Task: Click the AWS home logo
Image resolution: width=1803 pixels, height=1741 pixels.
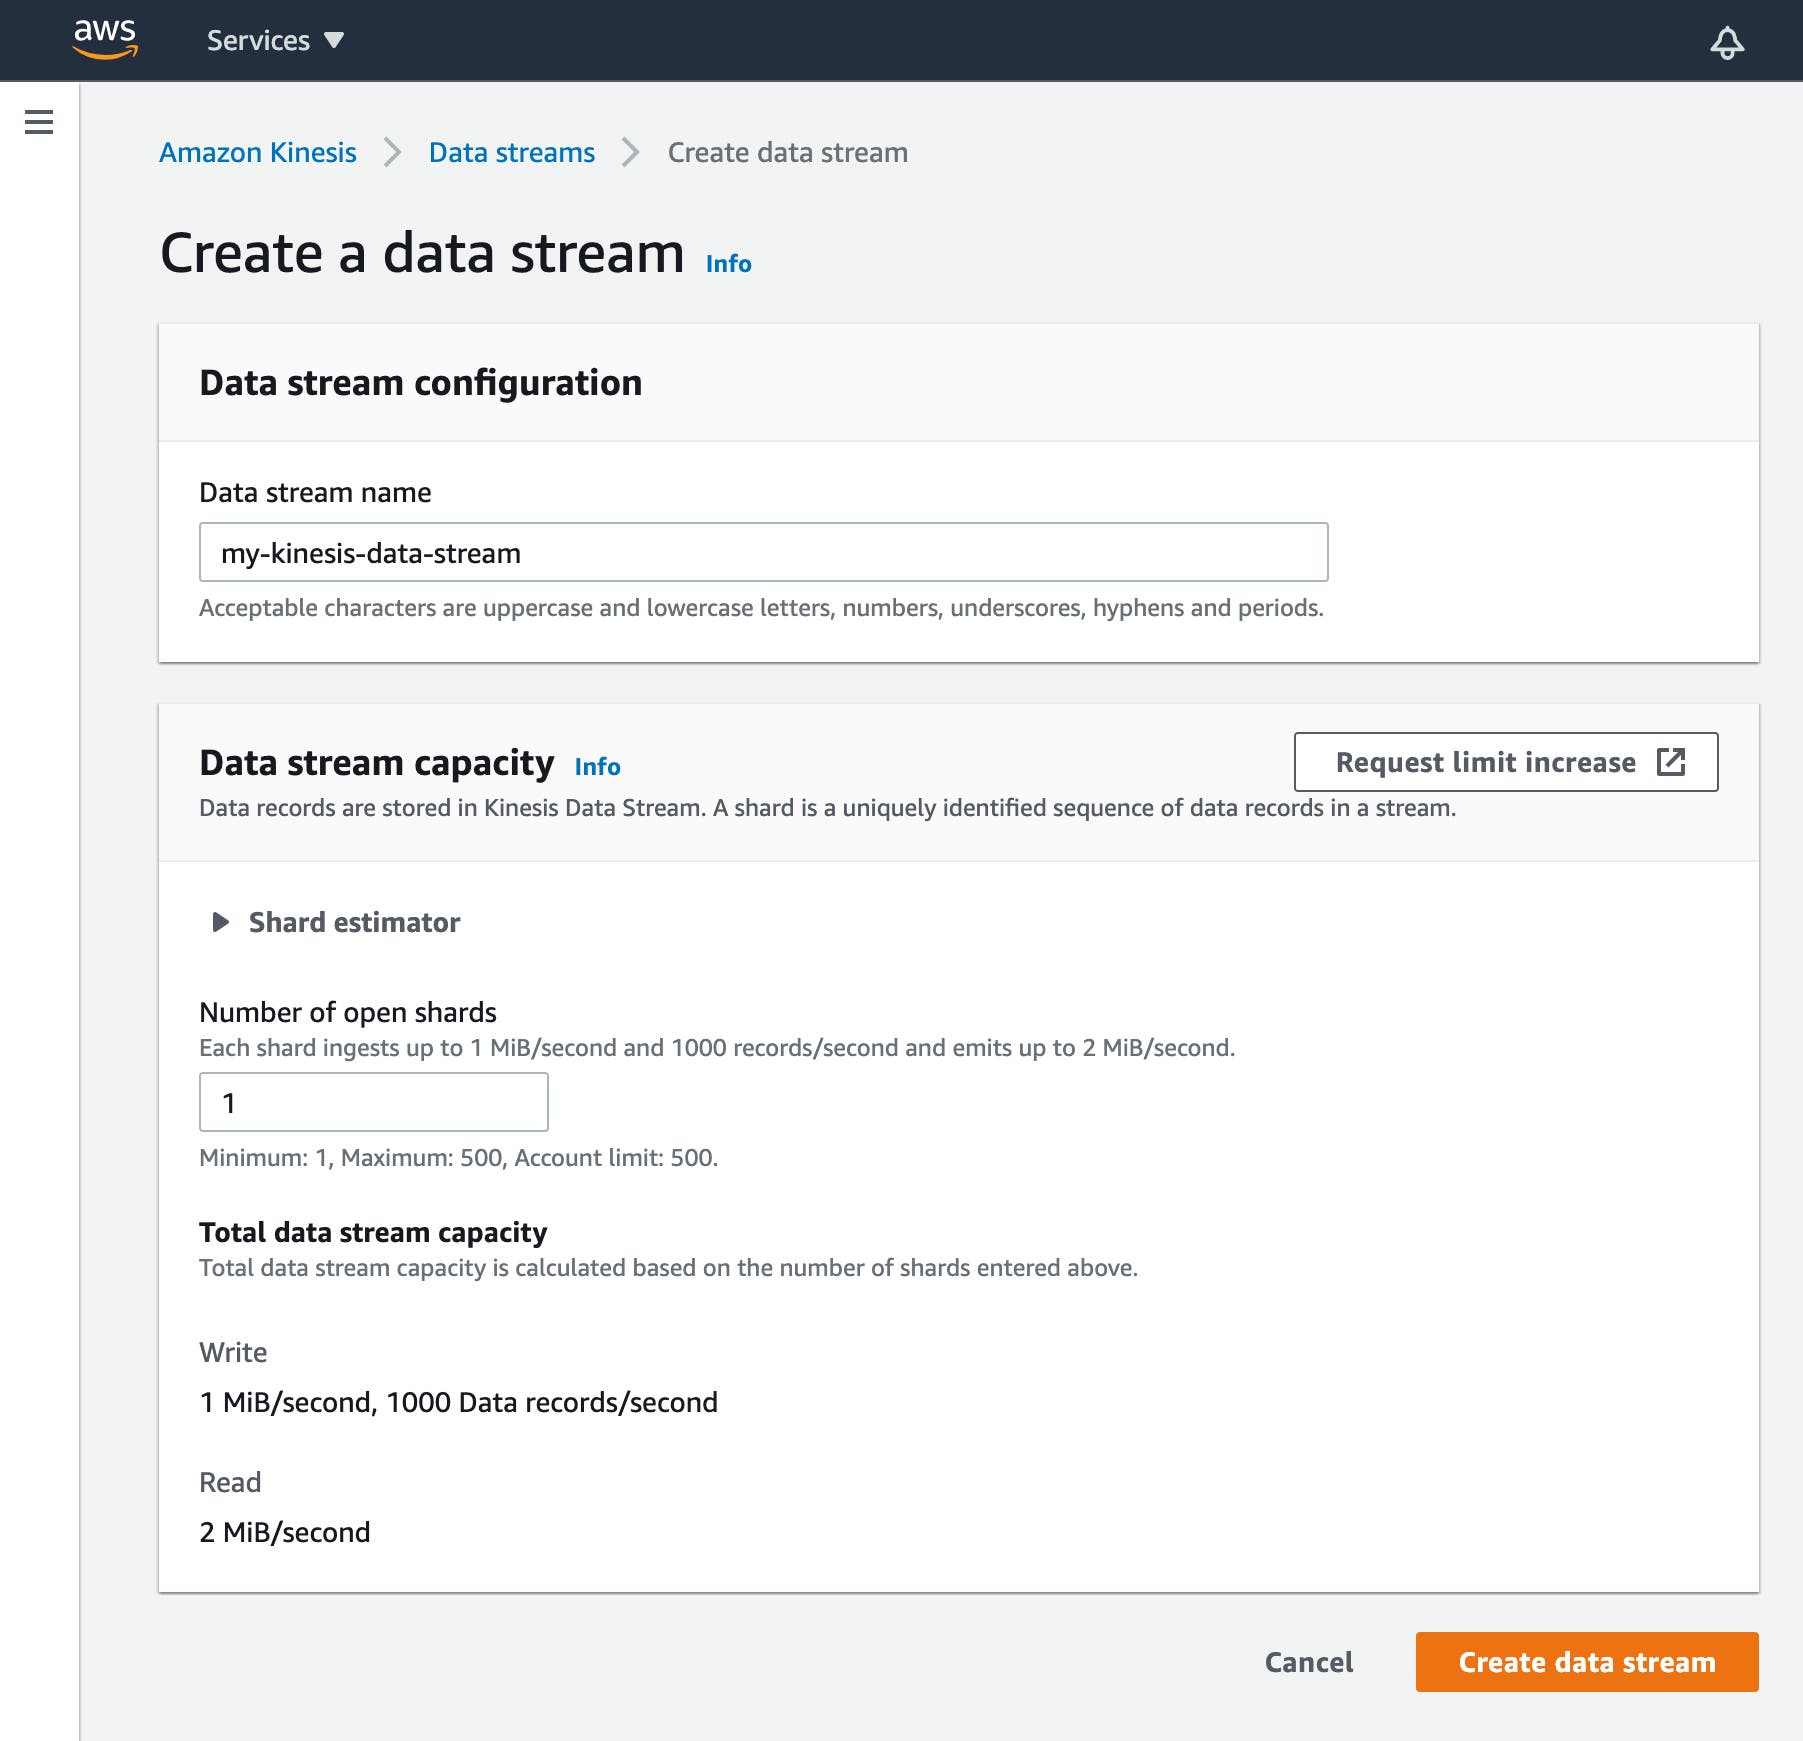Action: pyautogui.click(x=104, y=39)
